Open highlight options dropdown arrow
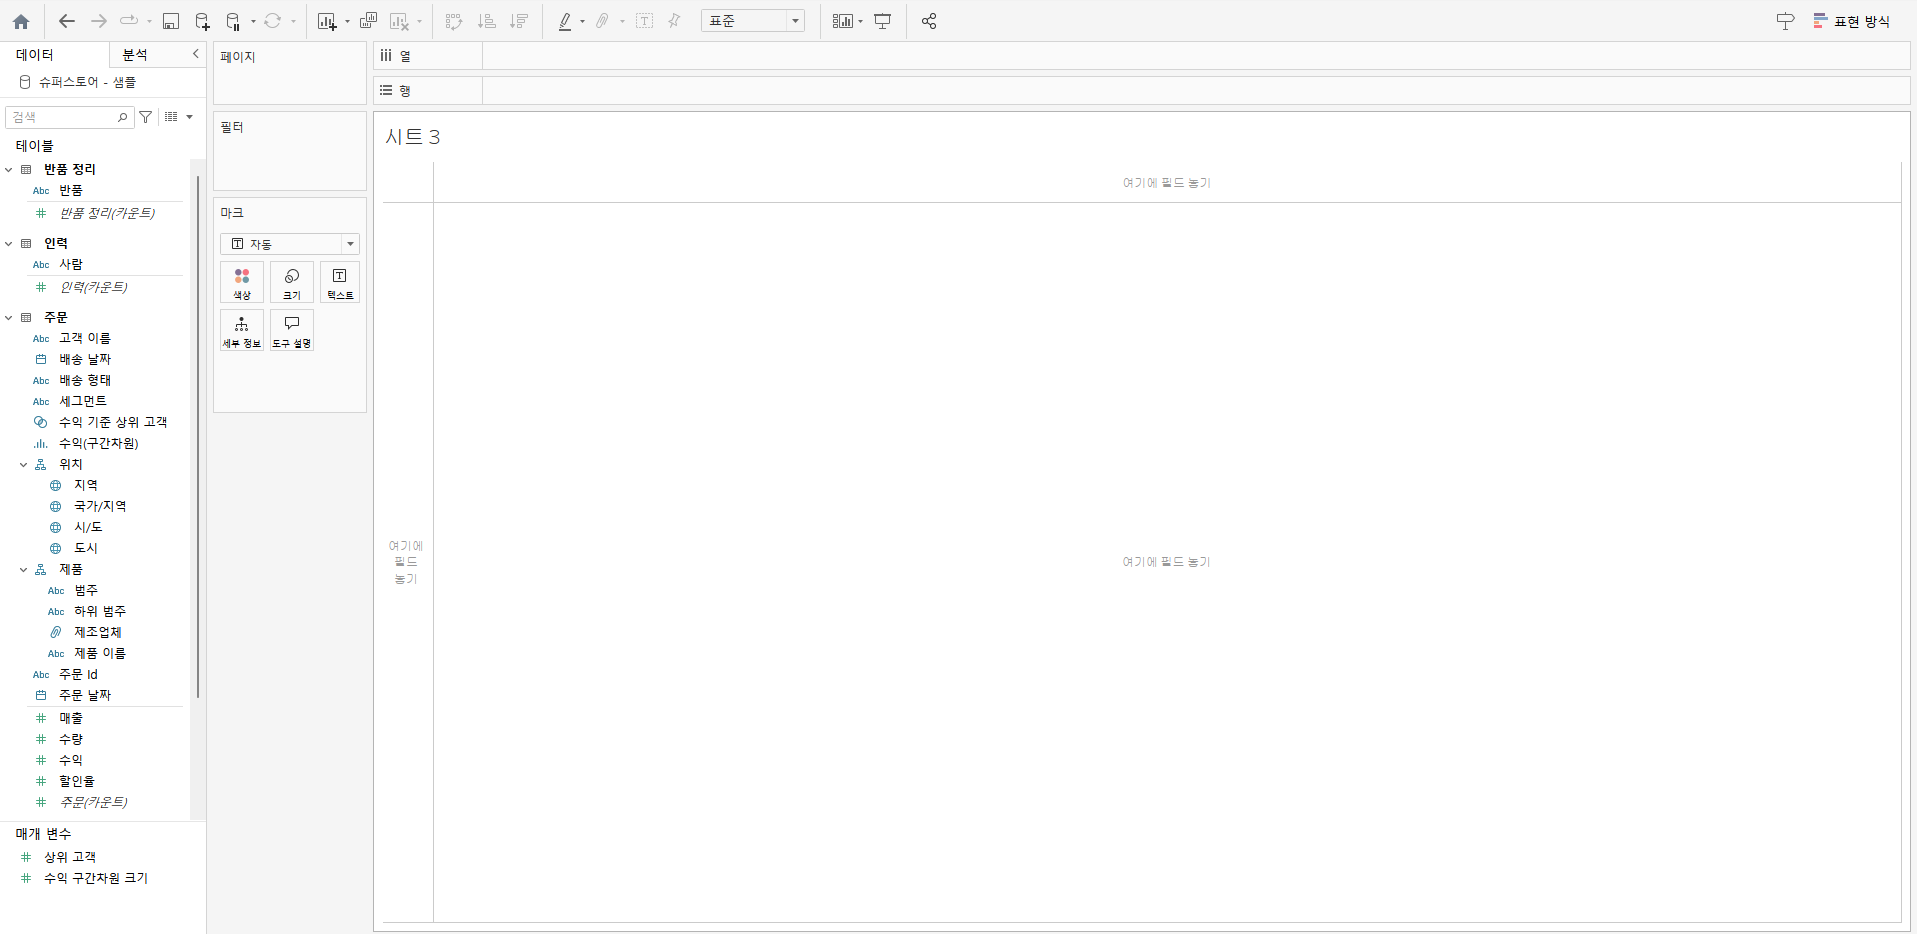Image resolution: width=1917 pixels, height=934 pixels. pyautogui.click(x=582, y=21)
